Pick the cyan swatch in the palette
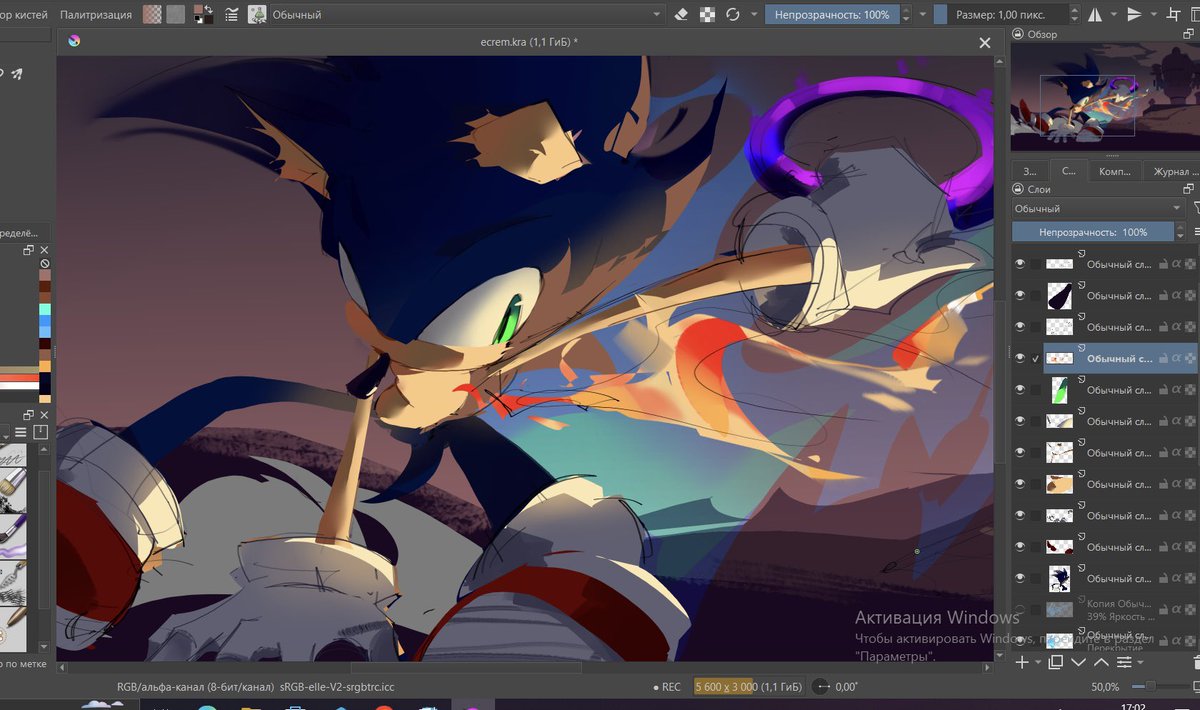The height and width of the screenshot is (710, 1200). pyautogui.click(x=45, y=310)
